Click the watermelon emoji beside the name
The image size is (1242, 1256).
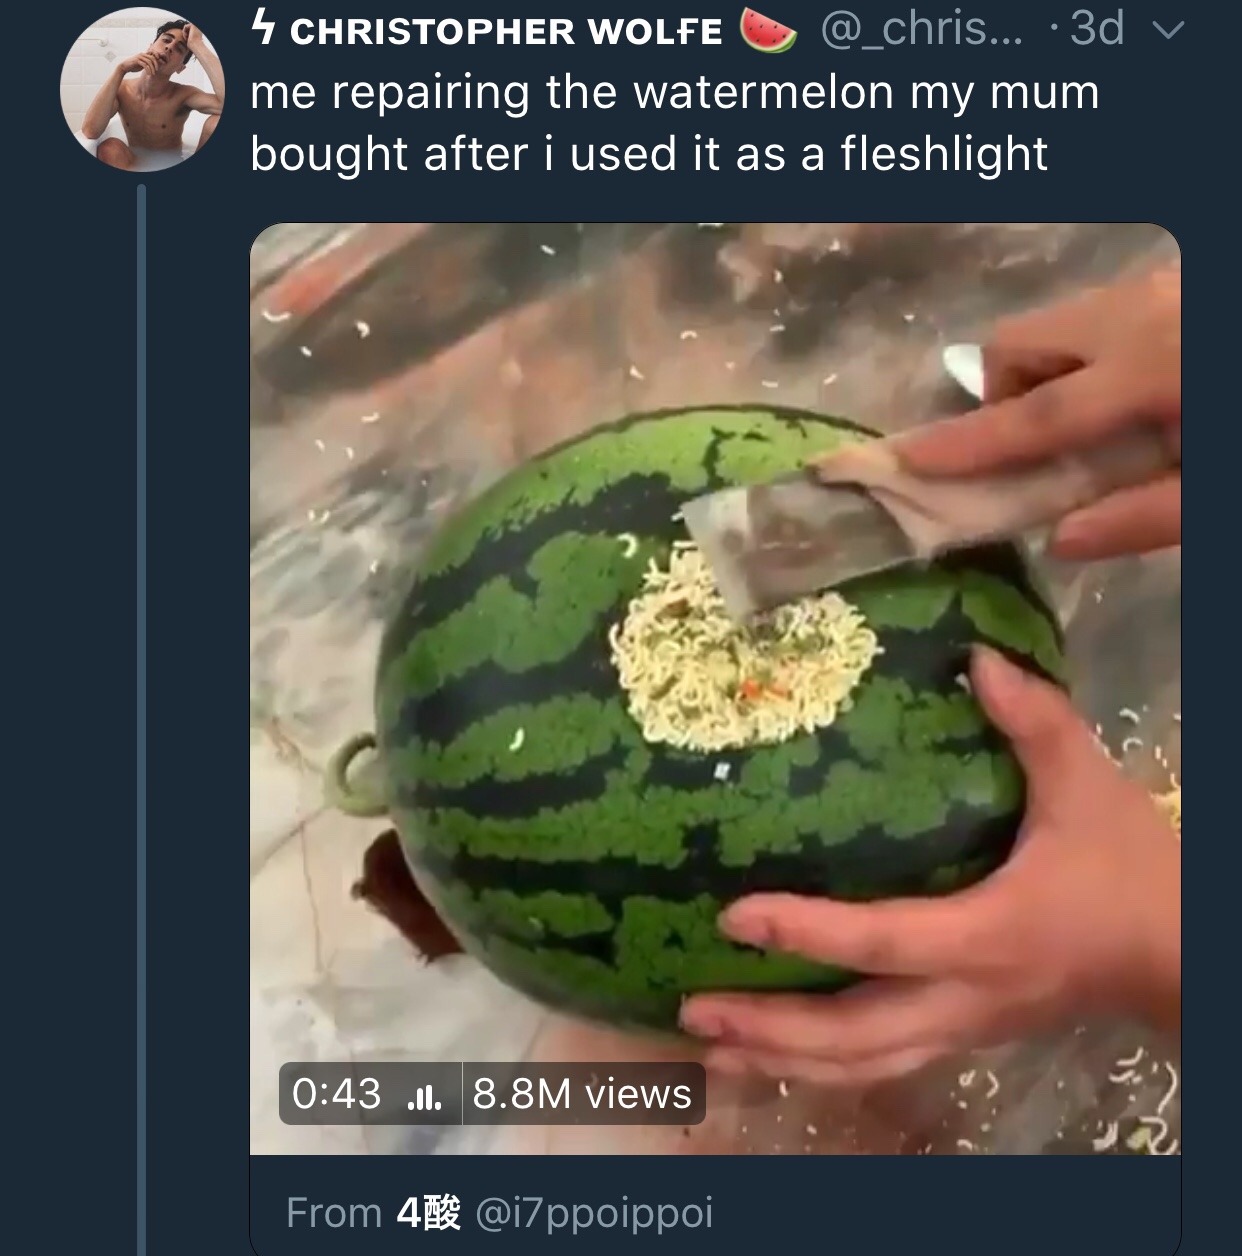point(768,30)
